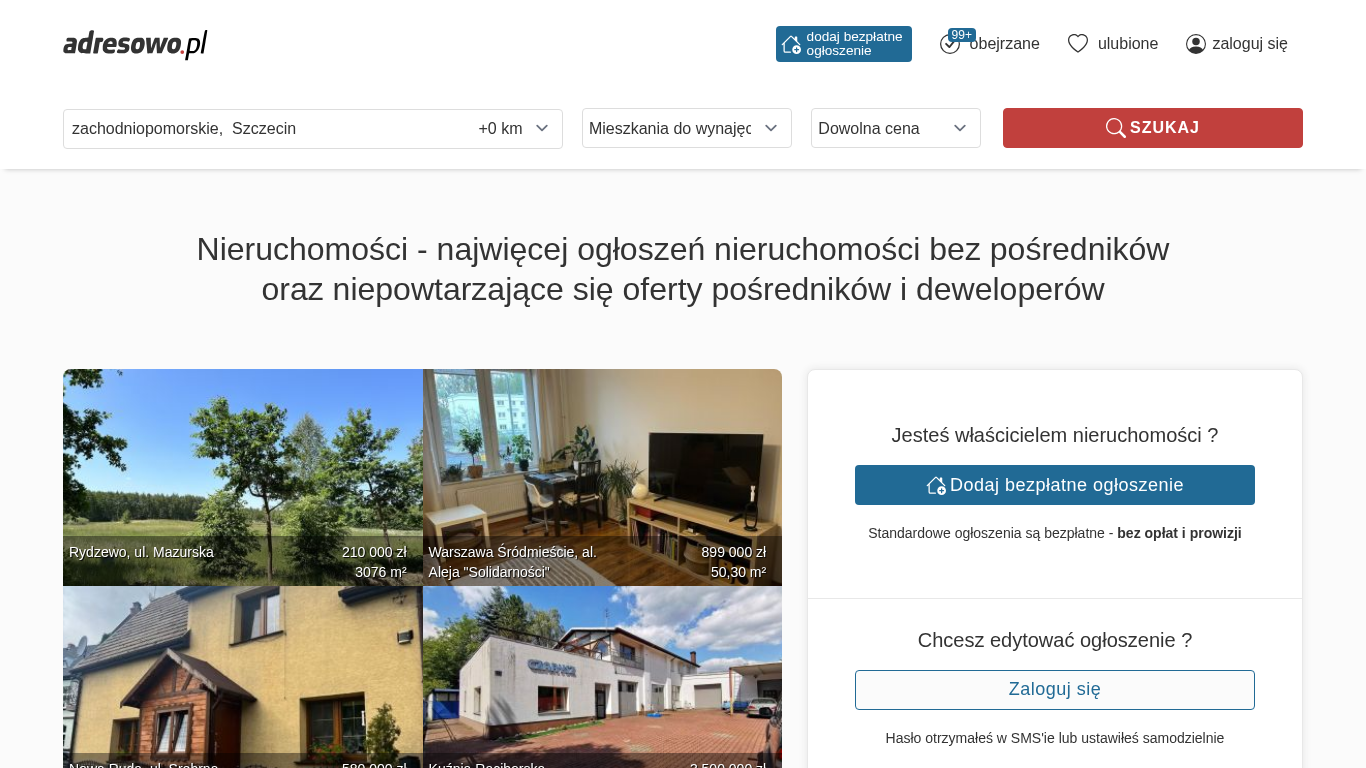
Task: Click the magnifier icon in the Szukaj button
Action: (1116, 128)
